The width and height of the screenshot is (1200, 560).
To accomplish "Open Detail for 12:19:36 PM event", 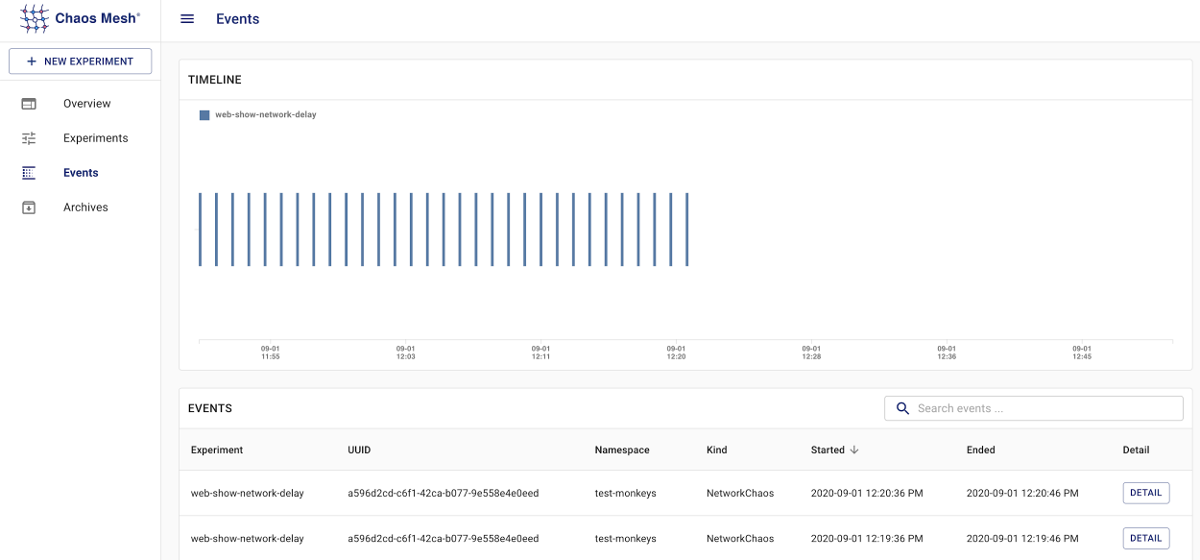I will (1145, 538).
